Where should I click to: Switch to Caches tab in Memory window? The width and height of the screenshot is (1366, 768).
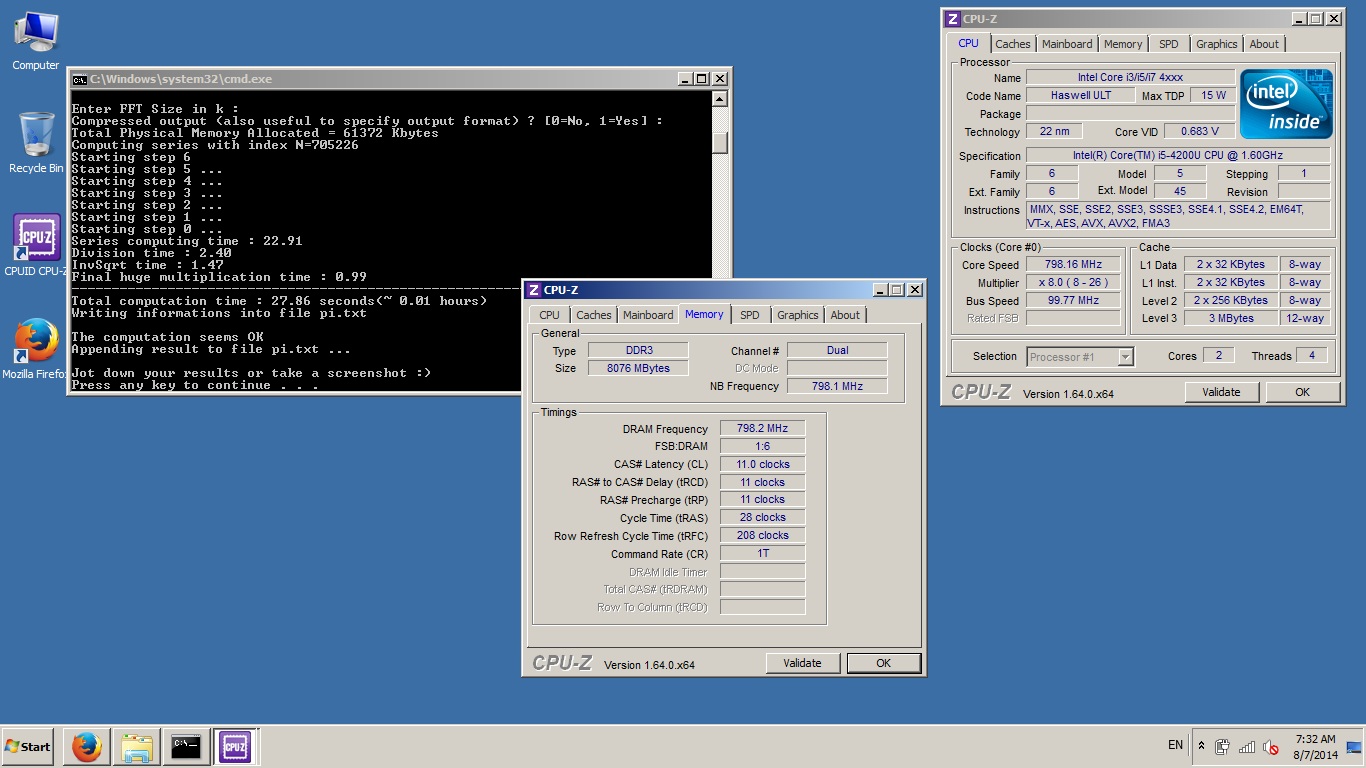coord(593,315)
